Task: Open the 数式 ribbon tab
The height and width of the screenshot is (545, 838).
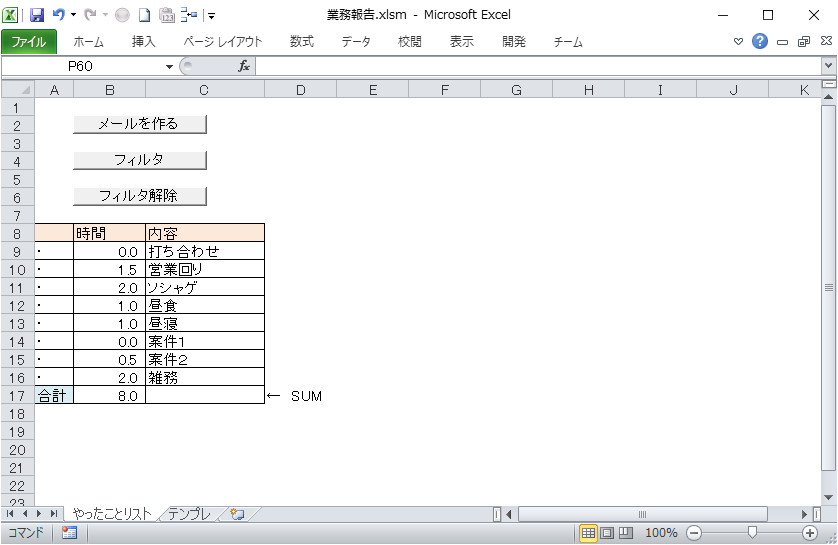Action: point(301,42)
